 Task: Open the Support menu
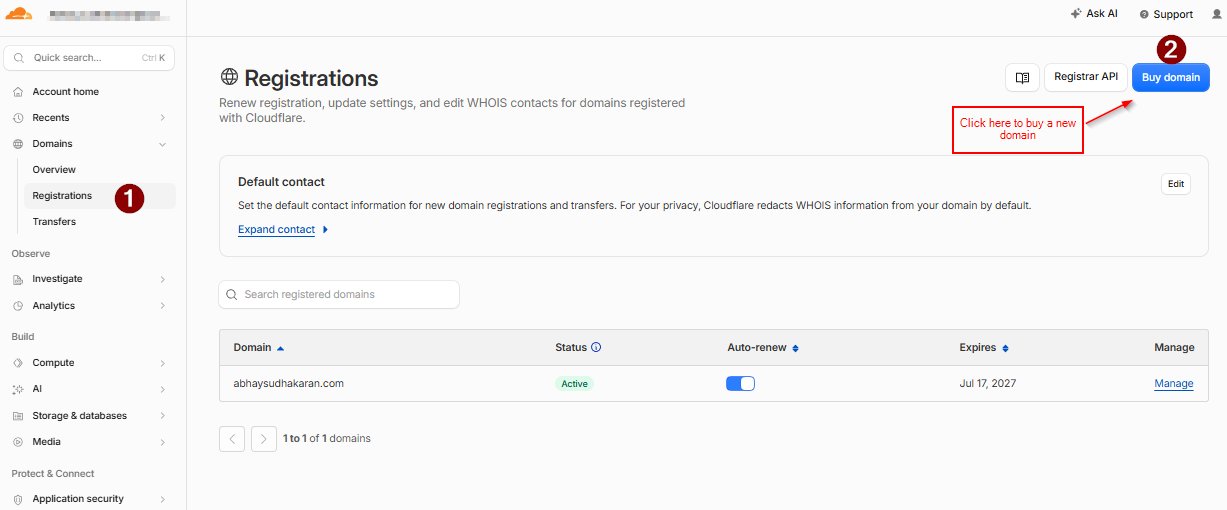[1166, 14]
